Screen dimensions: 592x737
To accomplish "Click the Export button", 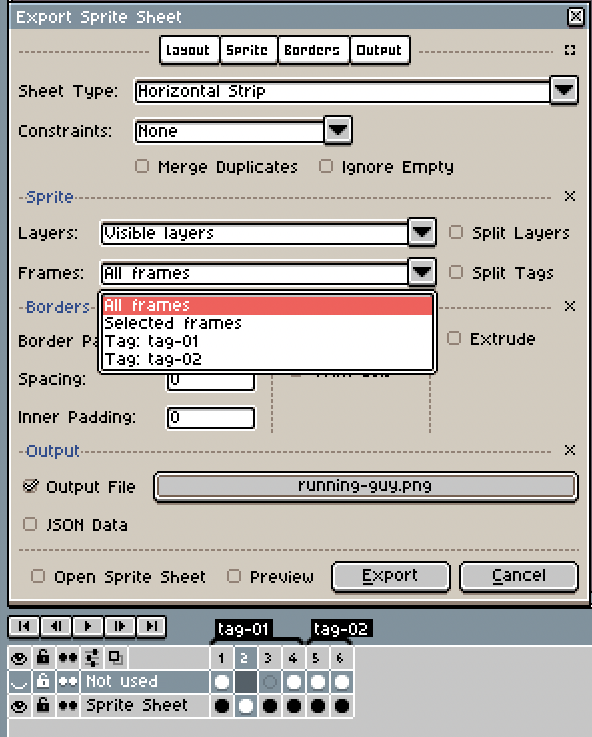I will tap(390, 576).
